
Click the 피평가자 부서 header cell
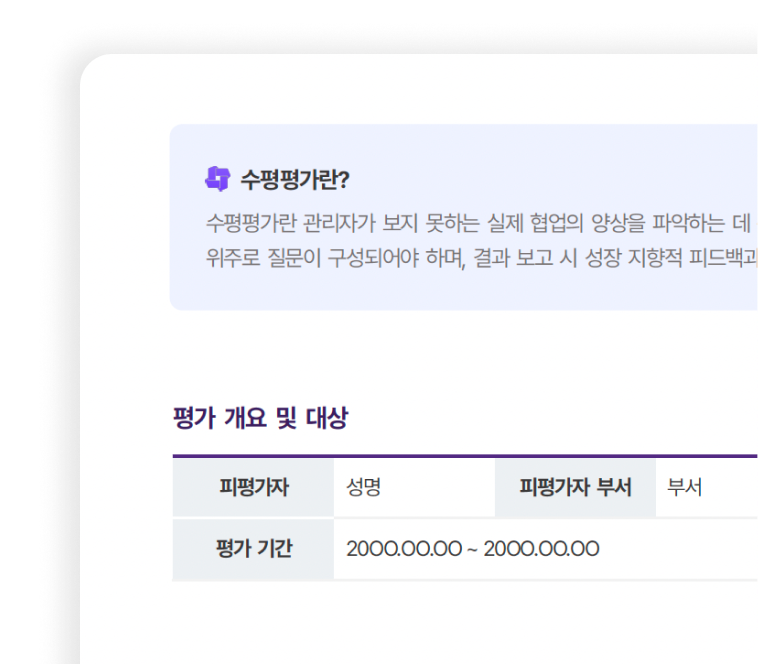(x=575, y=487)
